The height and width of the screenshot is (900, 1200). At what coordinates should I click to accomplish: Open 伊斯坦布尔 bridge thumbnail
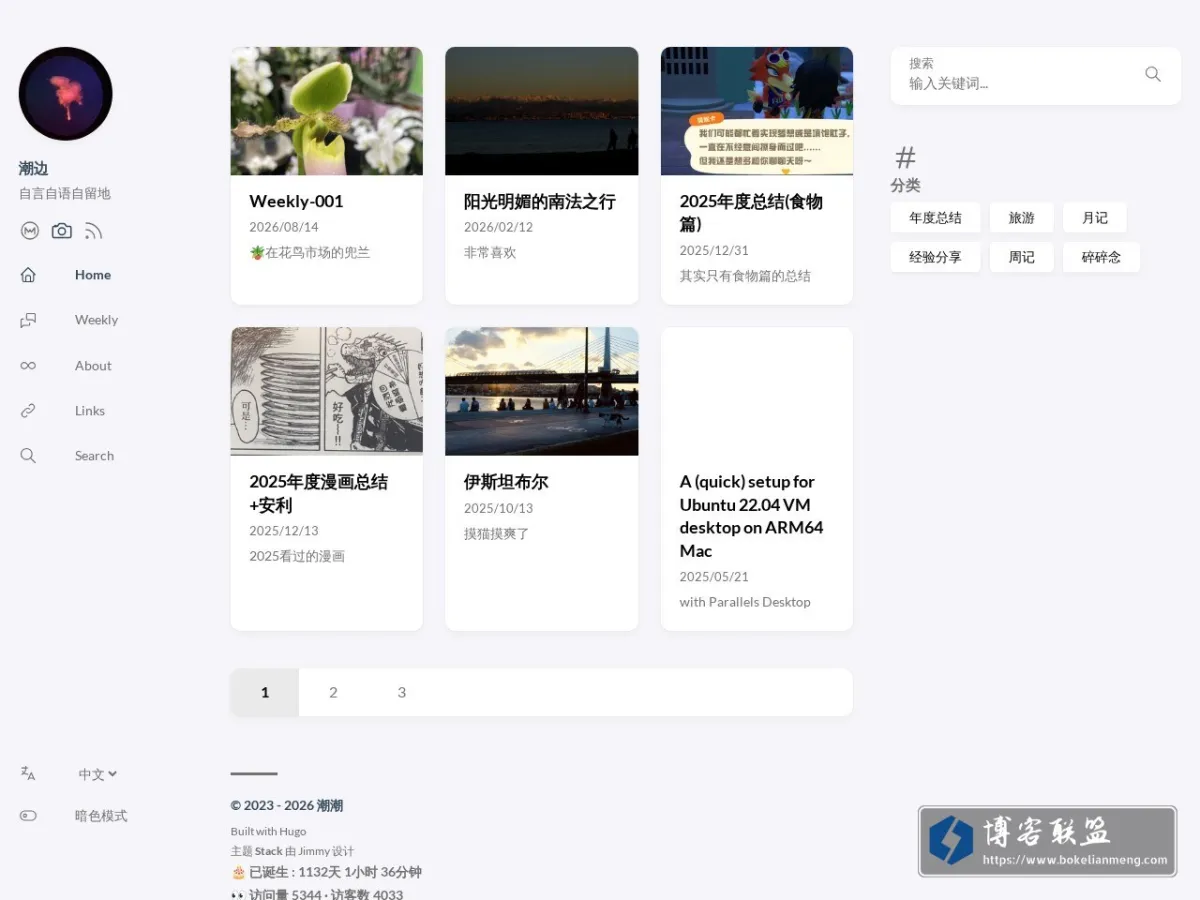542,391
